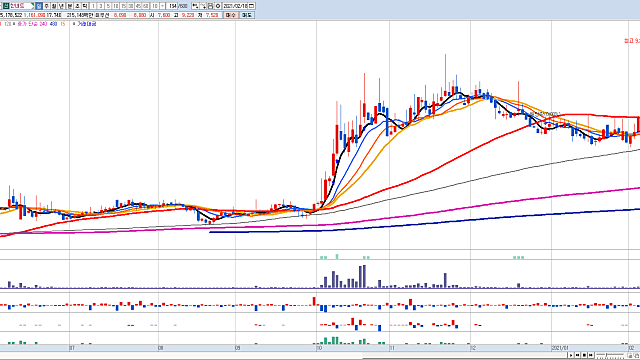Viewport: 640px width, 360px height.
Task: Select the yearly (년) chart period
Action: (62, 6)
